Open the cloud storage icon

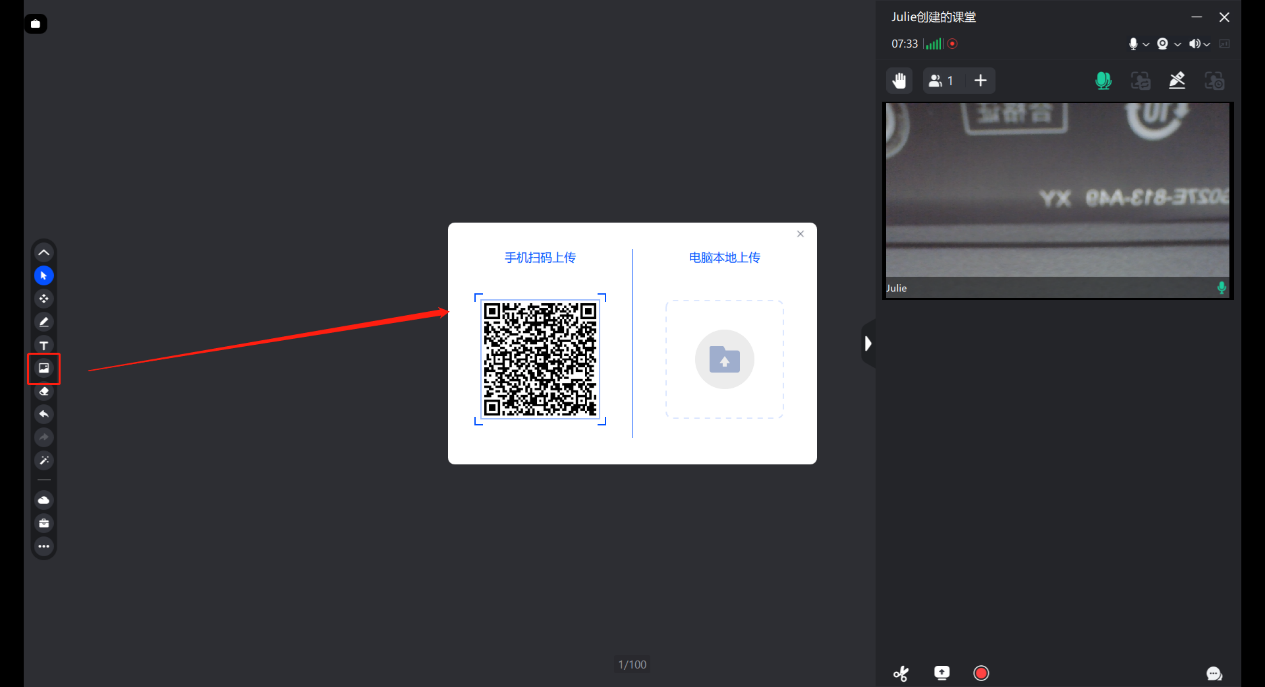tap(44, 500)
